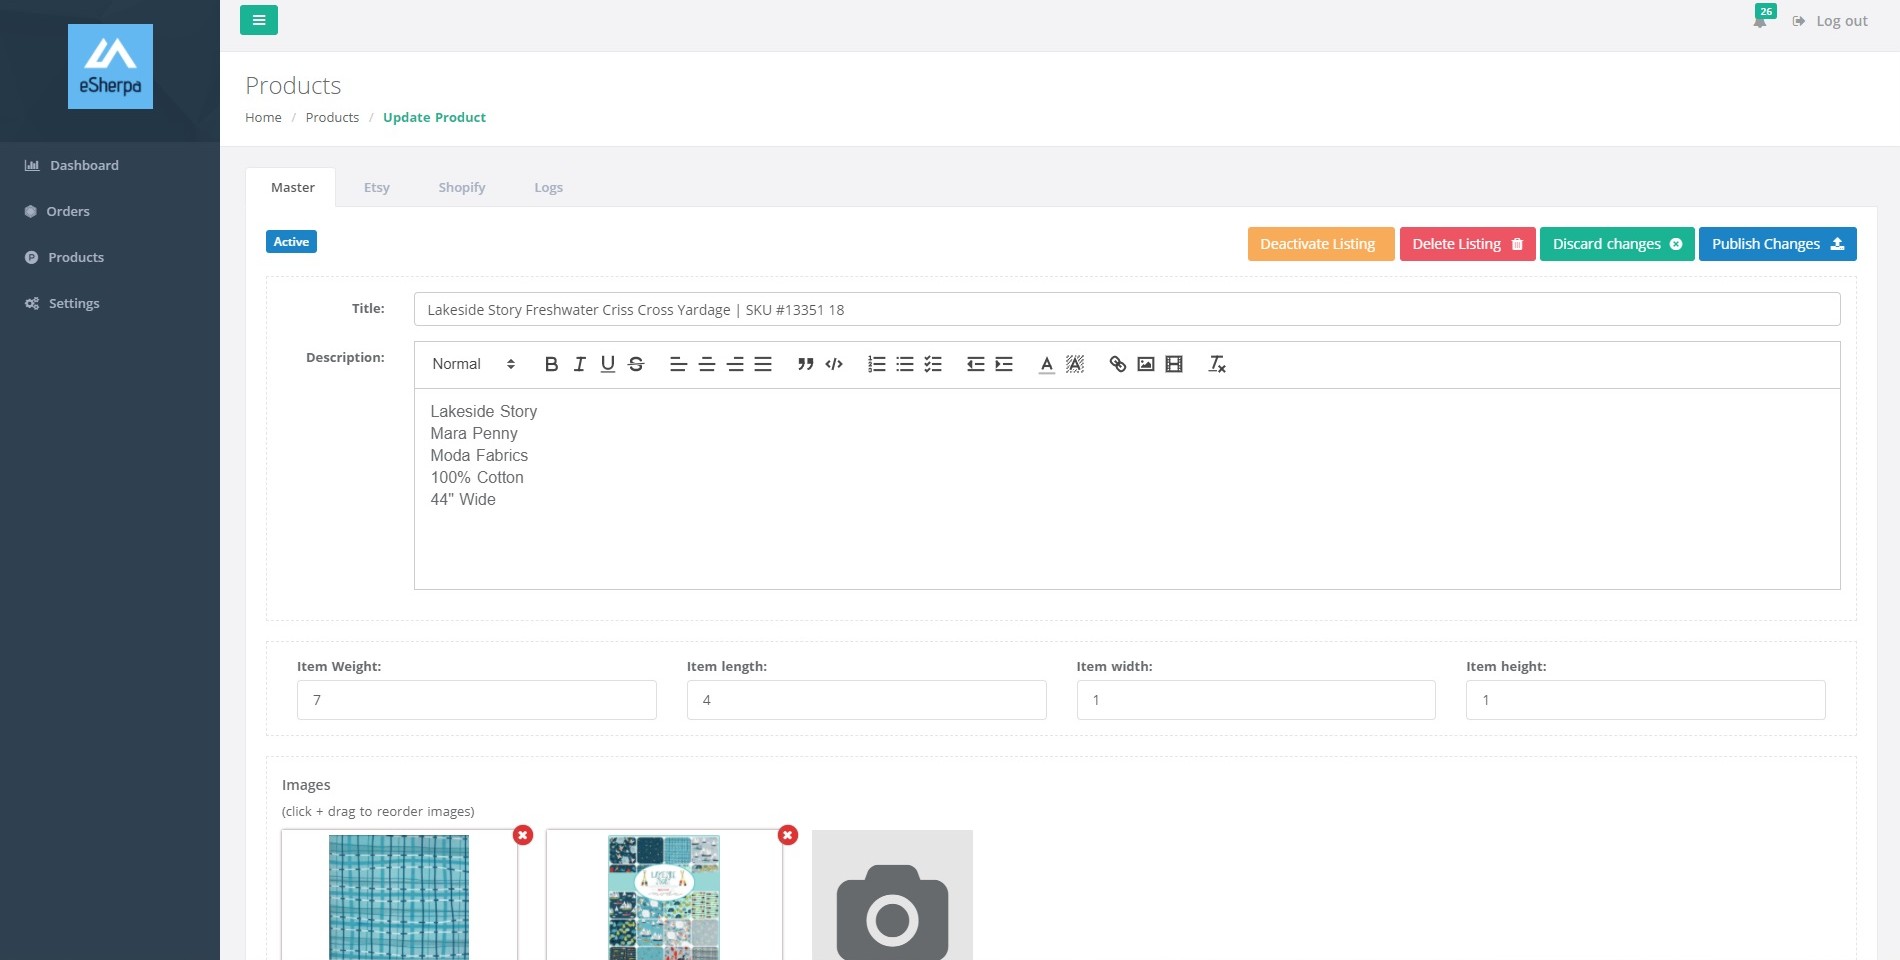This screenshot has height=960, width=1900.
Task: Click Discard changes button
Action: [1617, 244]
